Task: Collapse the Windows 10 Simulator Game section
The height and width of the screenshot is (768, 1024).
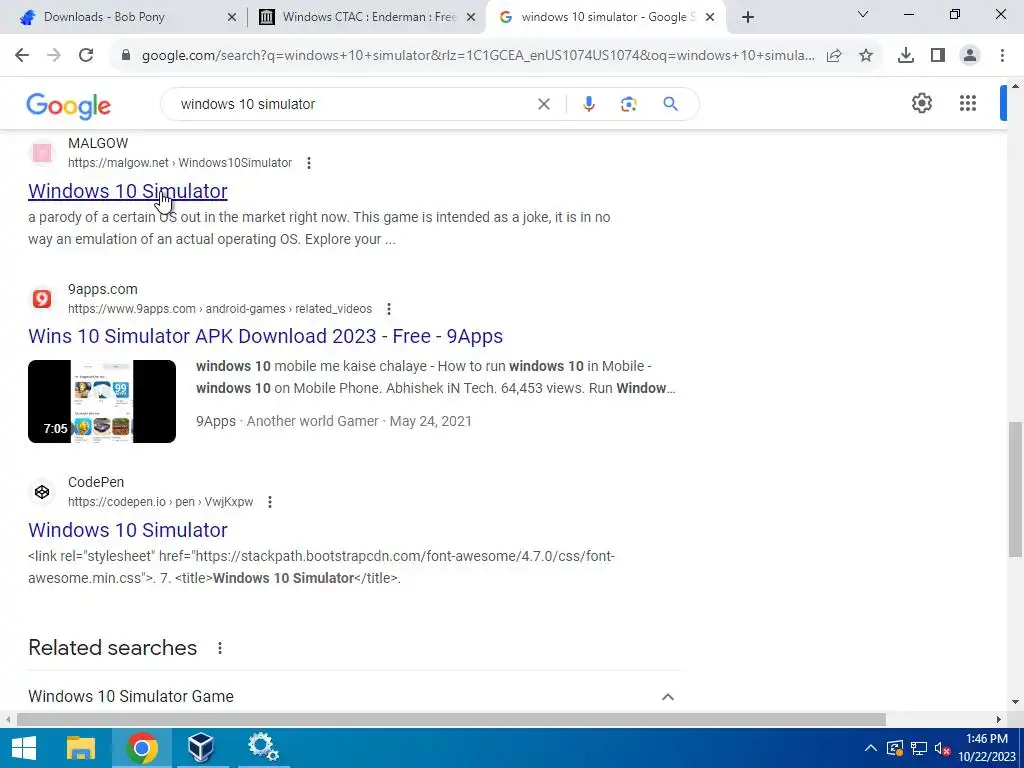Action: pyautogui.click(x=667, y=697)
